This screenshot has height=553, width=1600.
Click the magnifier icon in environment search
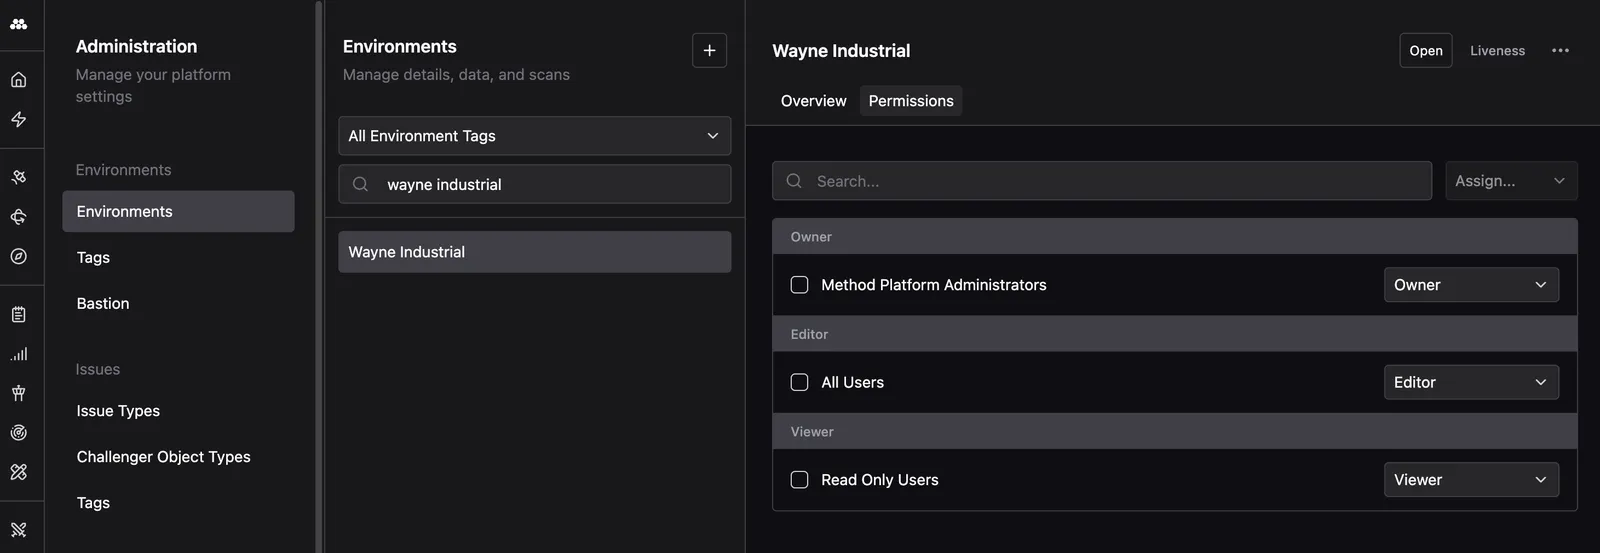[x=361, y=184]
